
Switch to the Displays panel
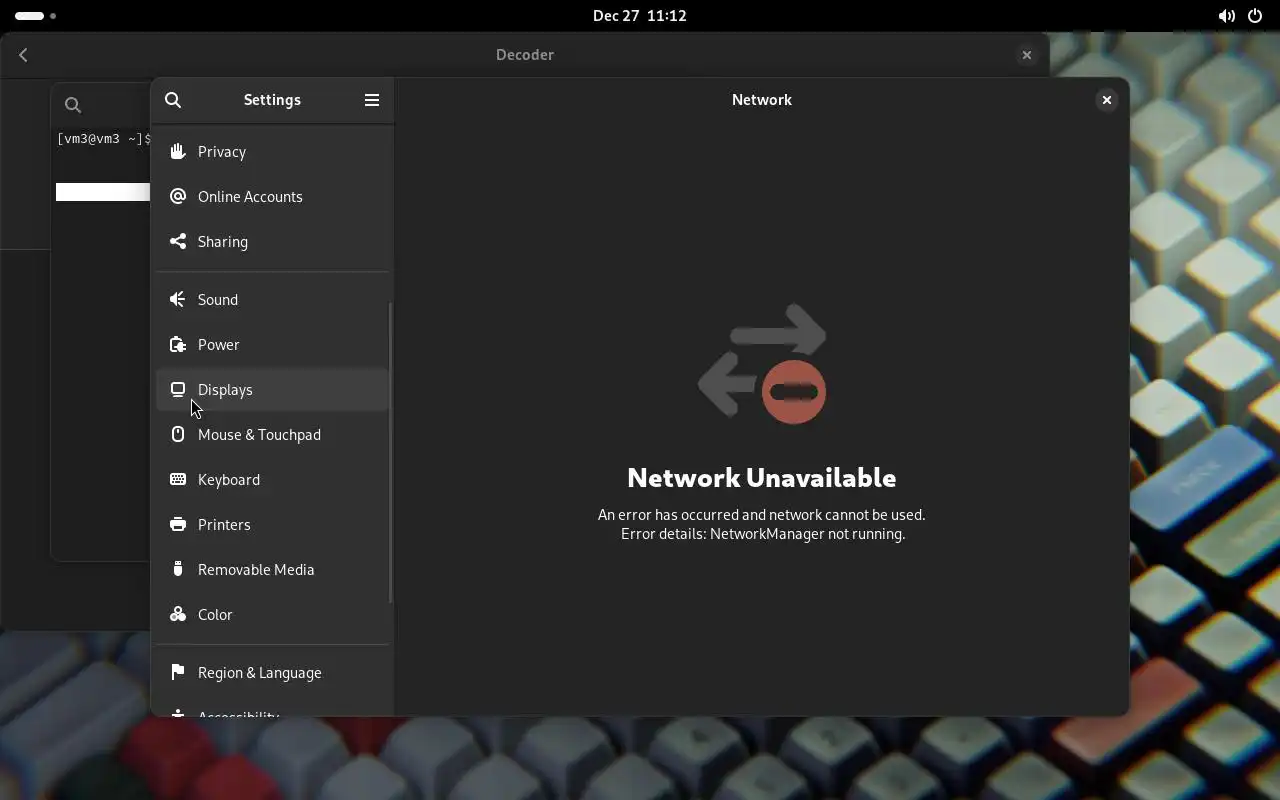click(x=272, y=389)
